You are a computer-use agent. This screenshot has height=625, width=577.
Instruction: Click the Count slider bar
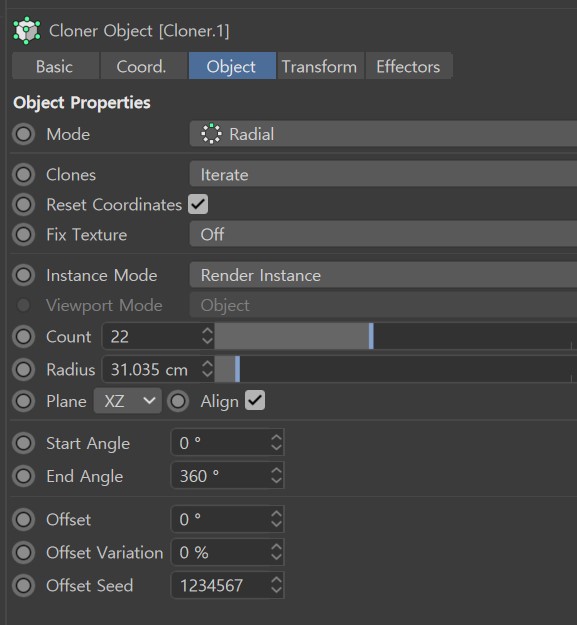pyautogui.click(x=395, y=336)
